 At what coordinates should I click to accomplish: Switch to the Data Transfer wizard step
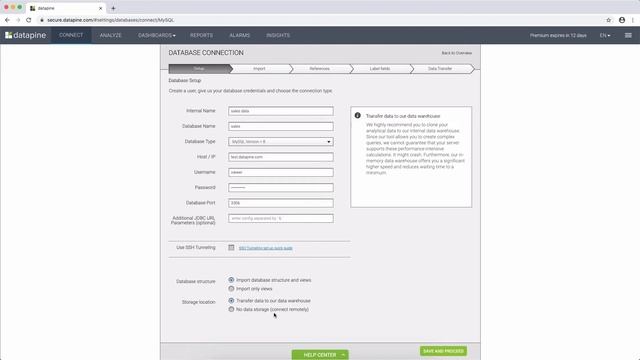440,69
